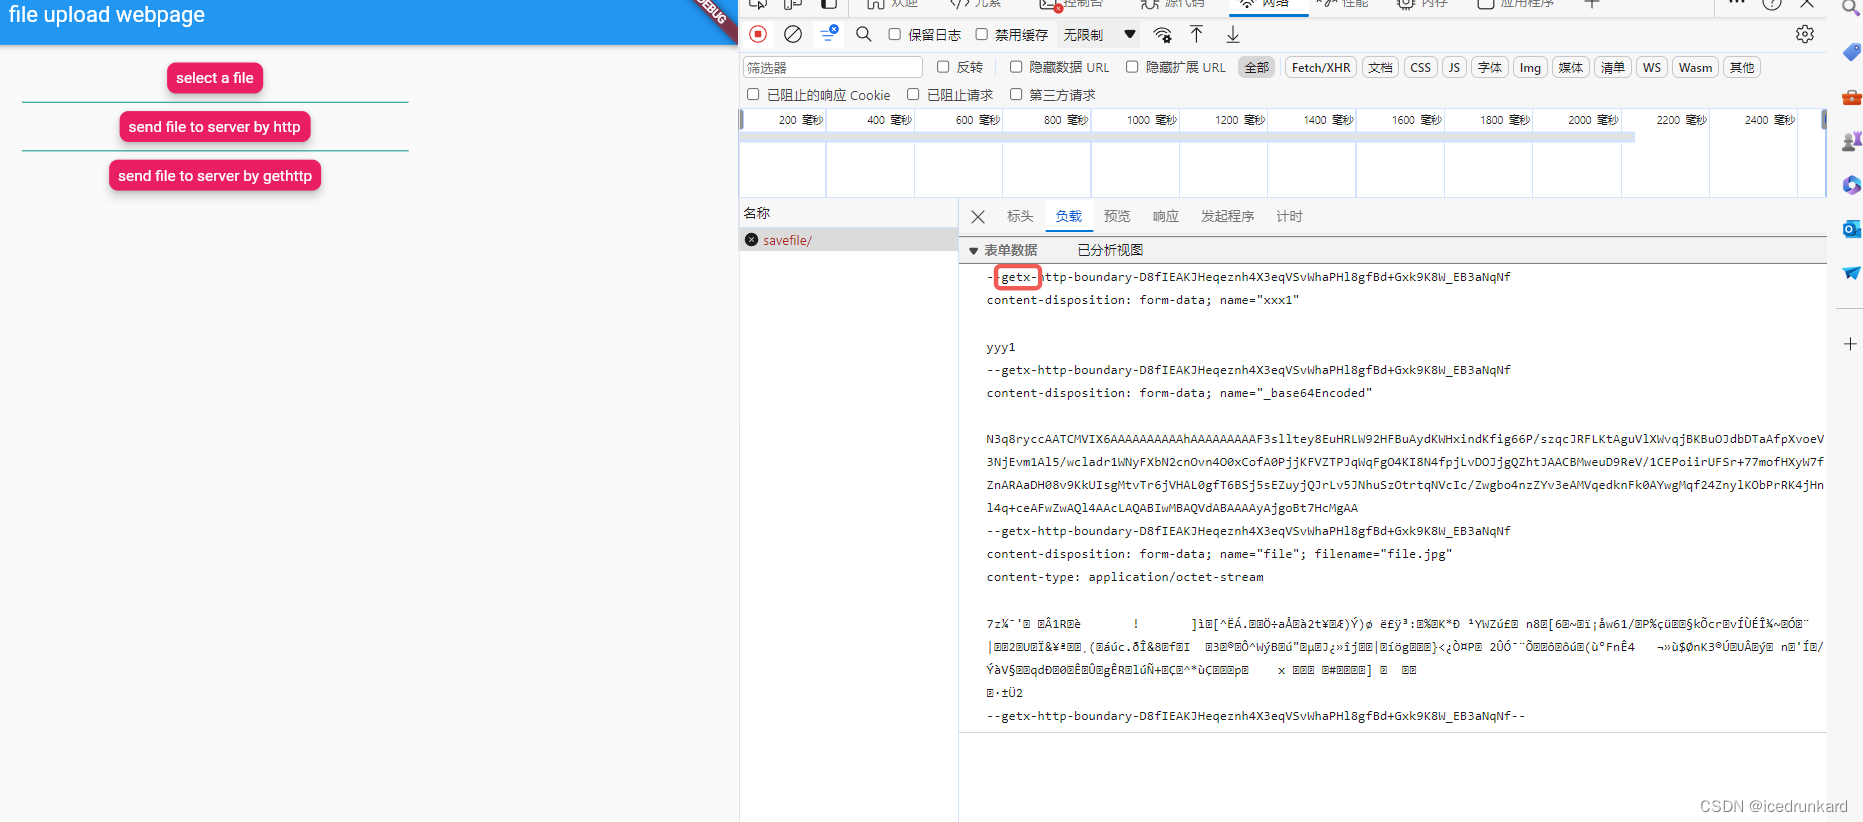
Task: Filter requests by 清单
Action: (1612, 67)
